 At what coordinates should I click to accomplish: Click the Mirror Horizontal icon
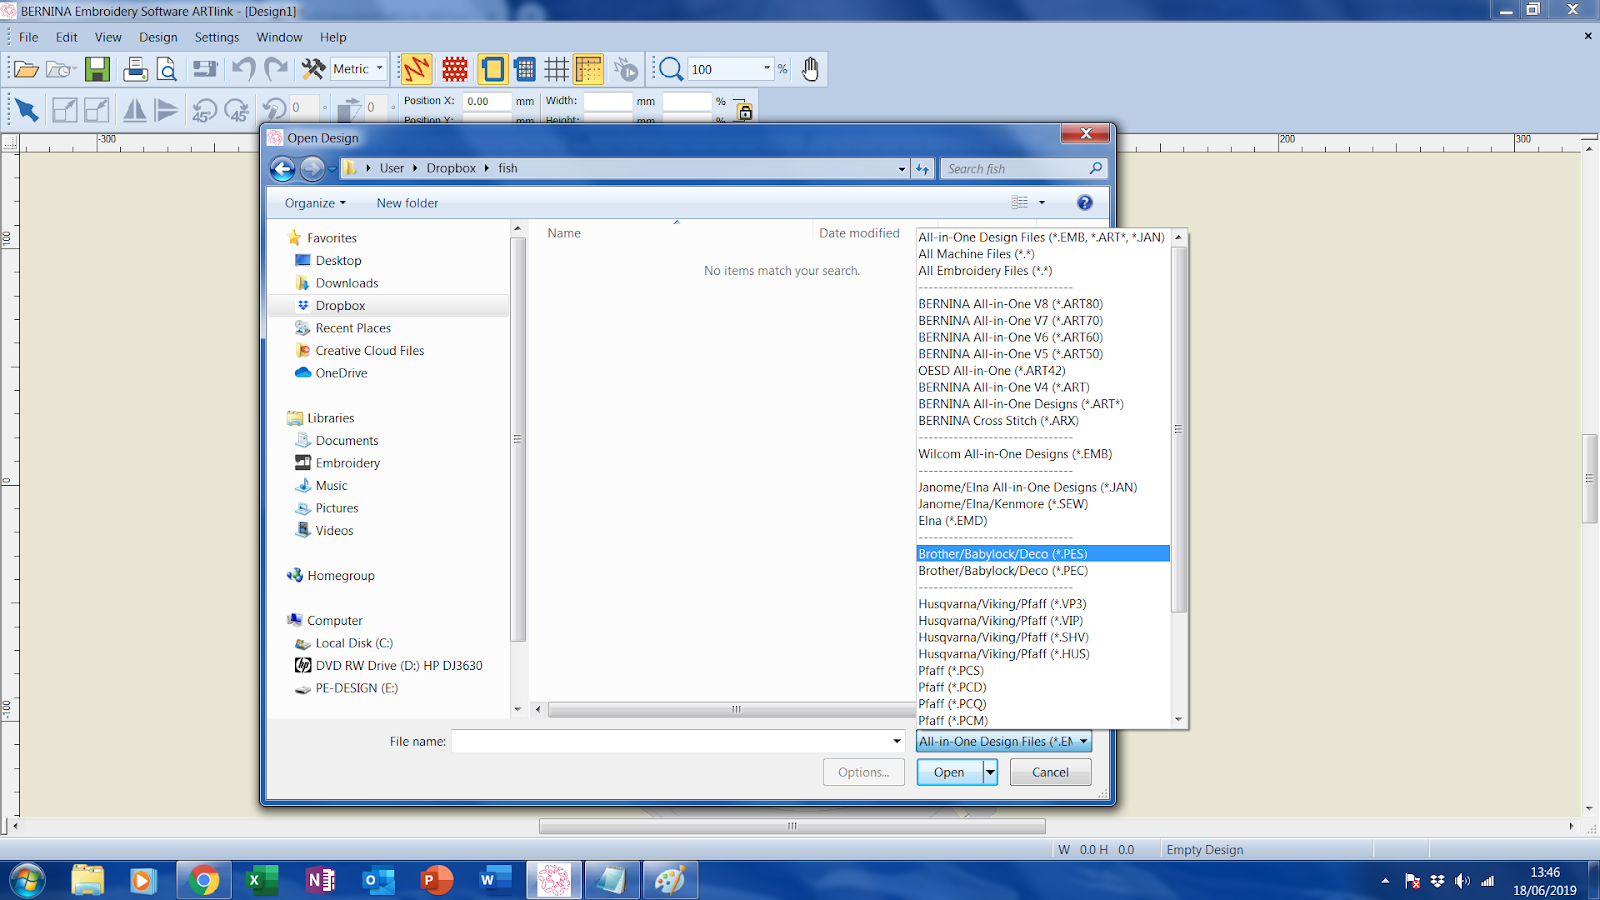[x=134, y=109]
